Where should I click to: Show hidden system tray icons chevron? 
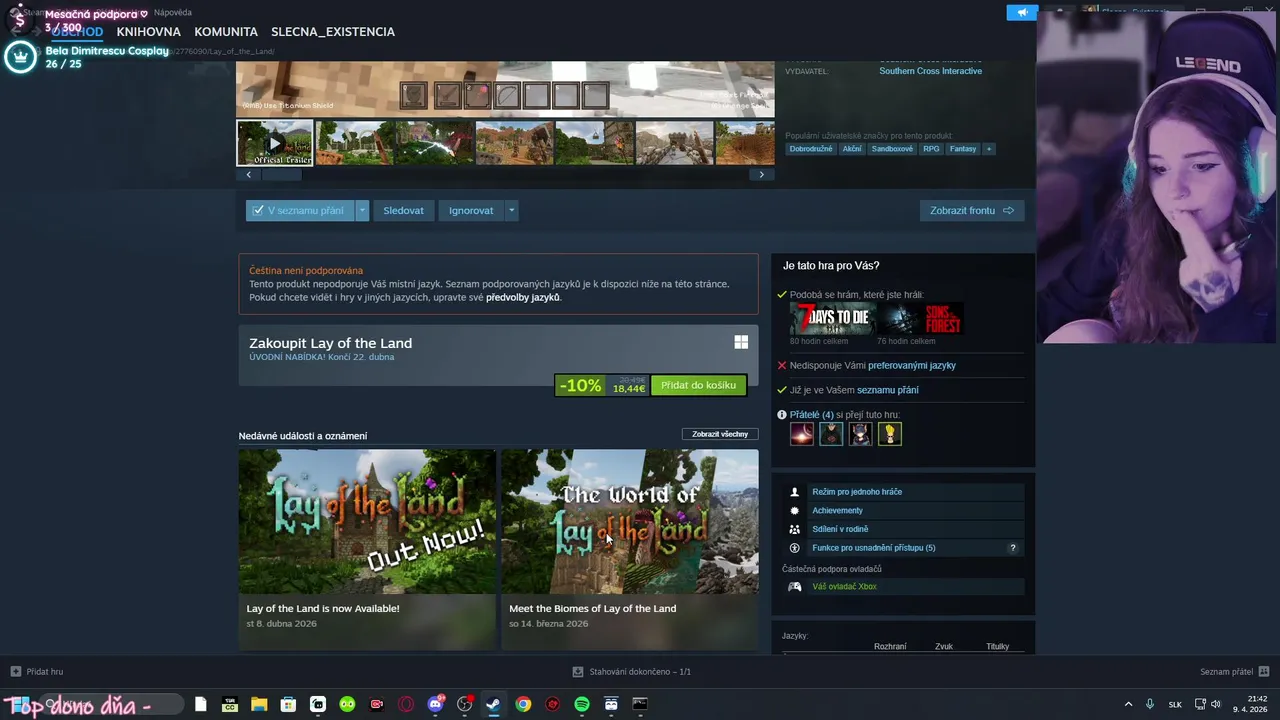pos(1129,704)
